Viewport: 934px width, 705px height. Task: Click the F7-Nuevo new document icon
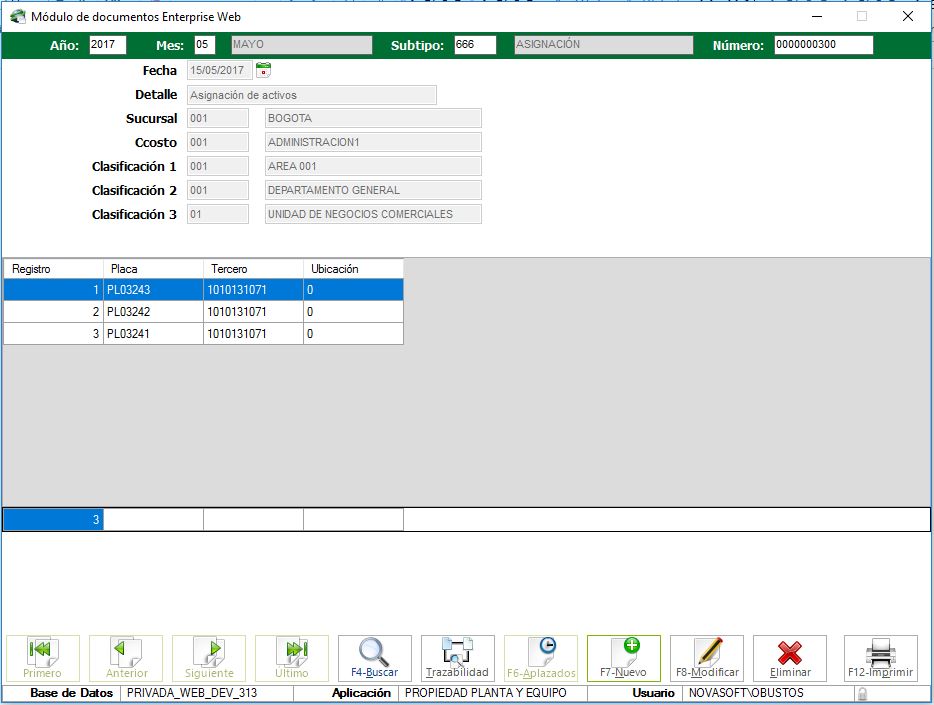point(623,658)
